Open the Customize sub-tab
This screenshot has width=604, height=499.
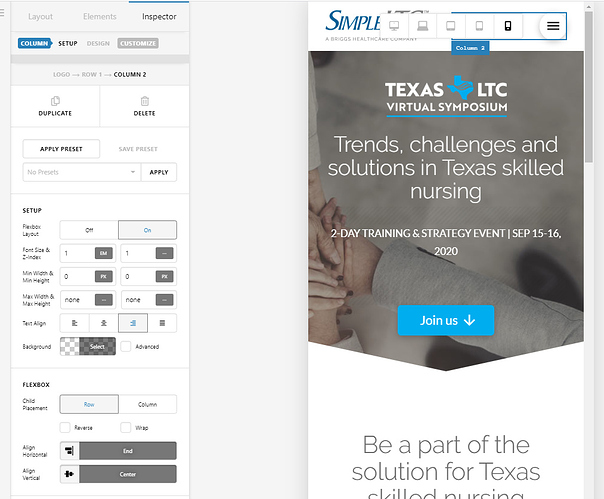point(138,43)
